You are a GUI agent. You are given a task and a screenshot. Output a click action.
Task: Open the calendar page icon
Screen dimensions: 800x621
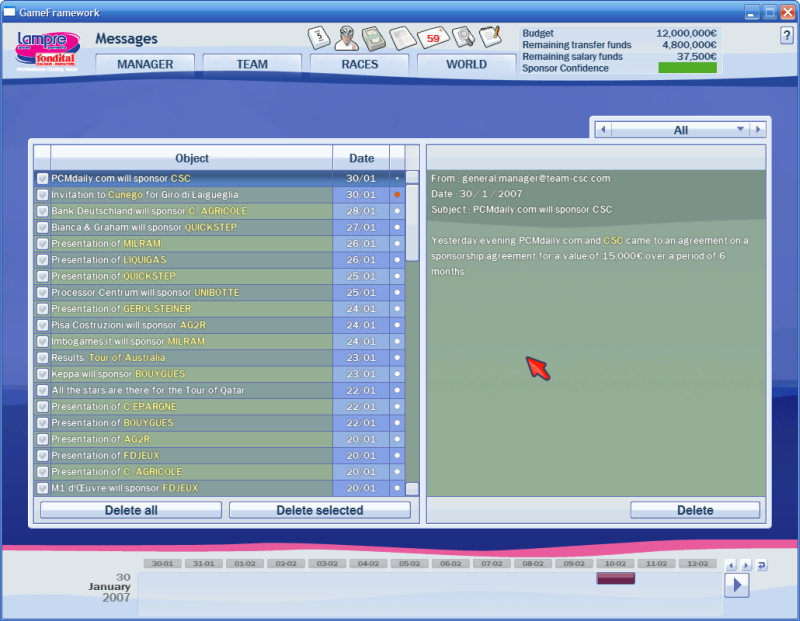(320, 38)
